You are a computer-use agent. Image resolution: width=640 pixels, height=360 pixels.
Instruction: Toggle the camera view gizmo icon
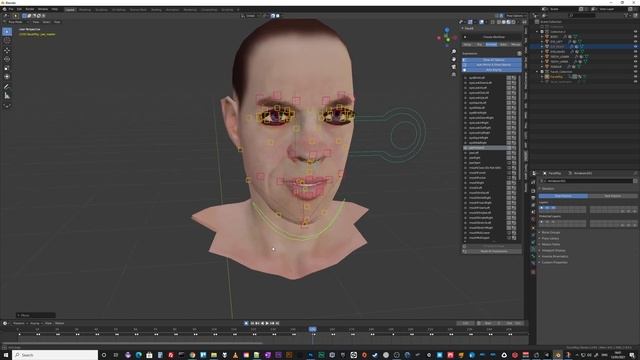coord(453,67)
